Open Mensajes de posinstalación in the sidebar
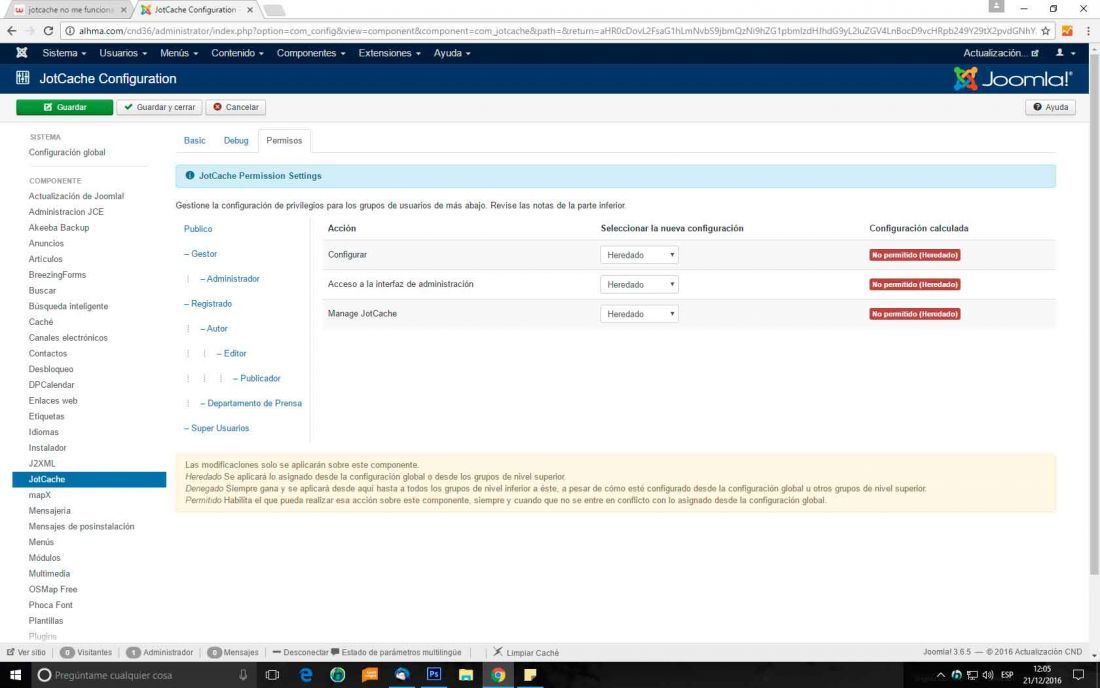The image size is (1100, 688). (81, 527)
